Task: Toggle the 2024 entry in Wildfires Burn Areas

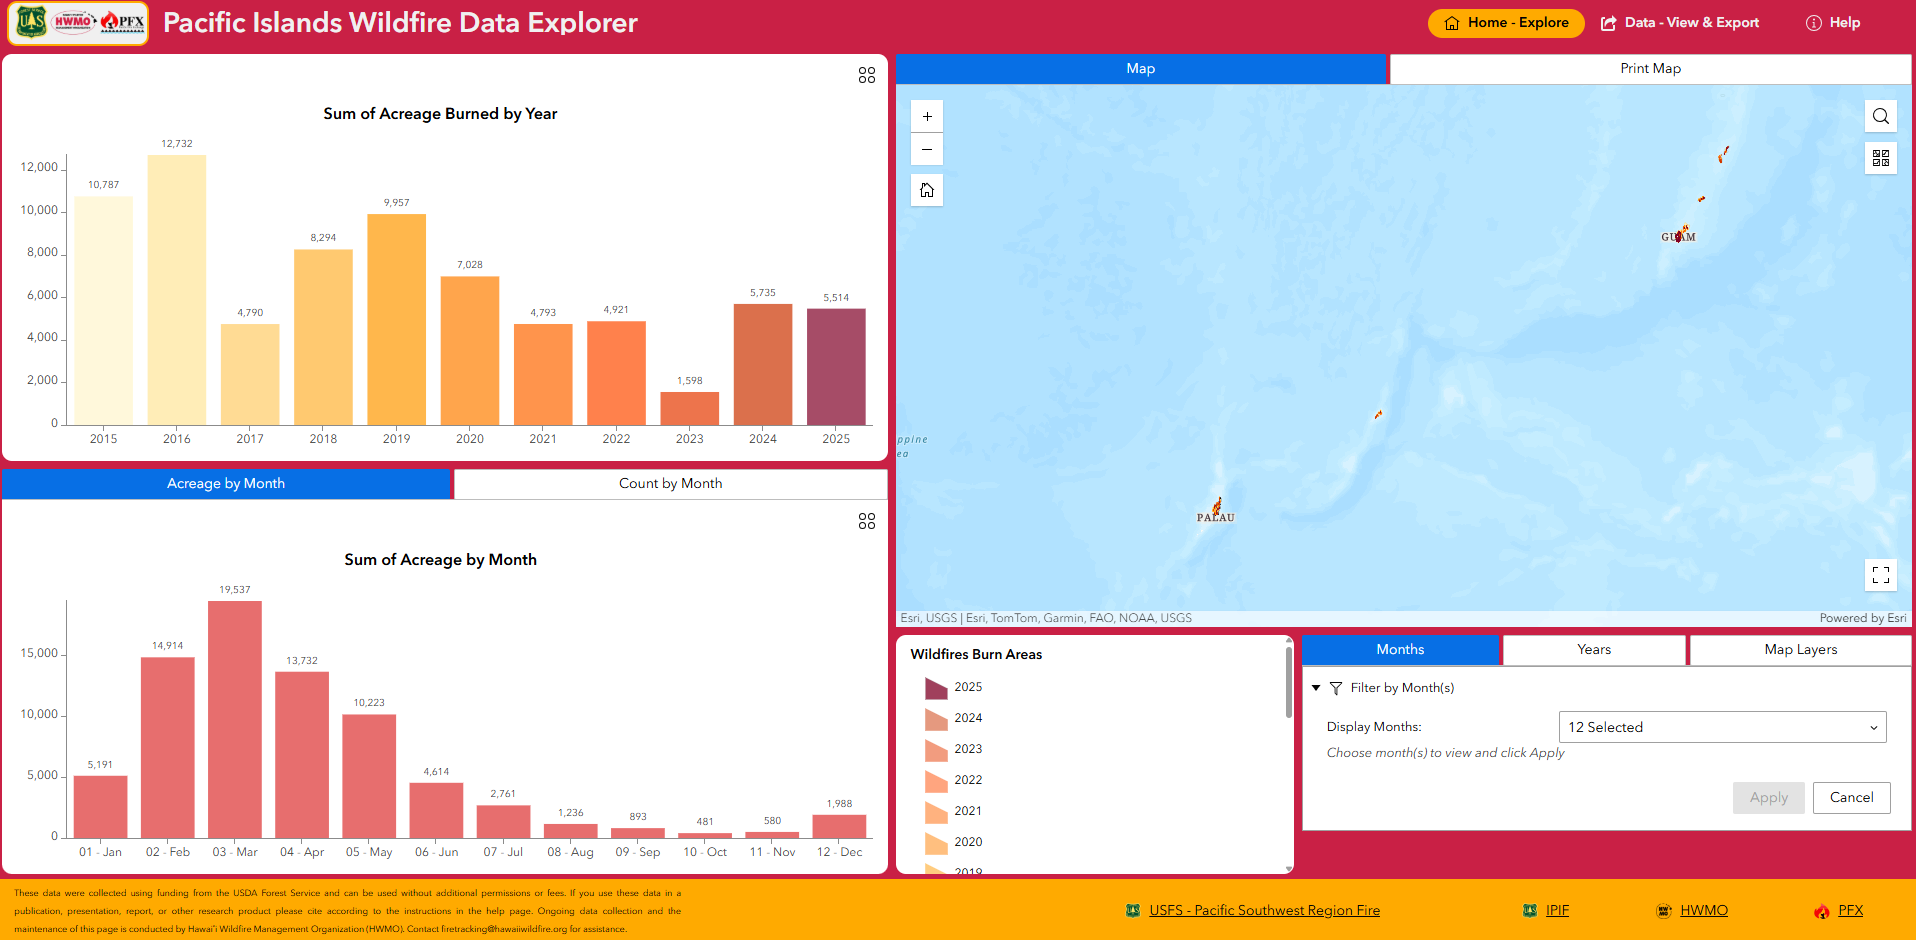Action: coord(966,718)
